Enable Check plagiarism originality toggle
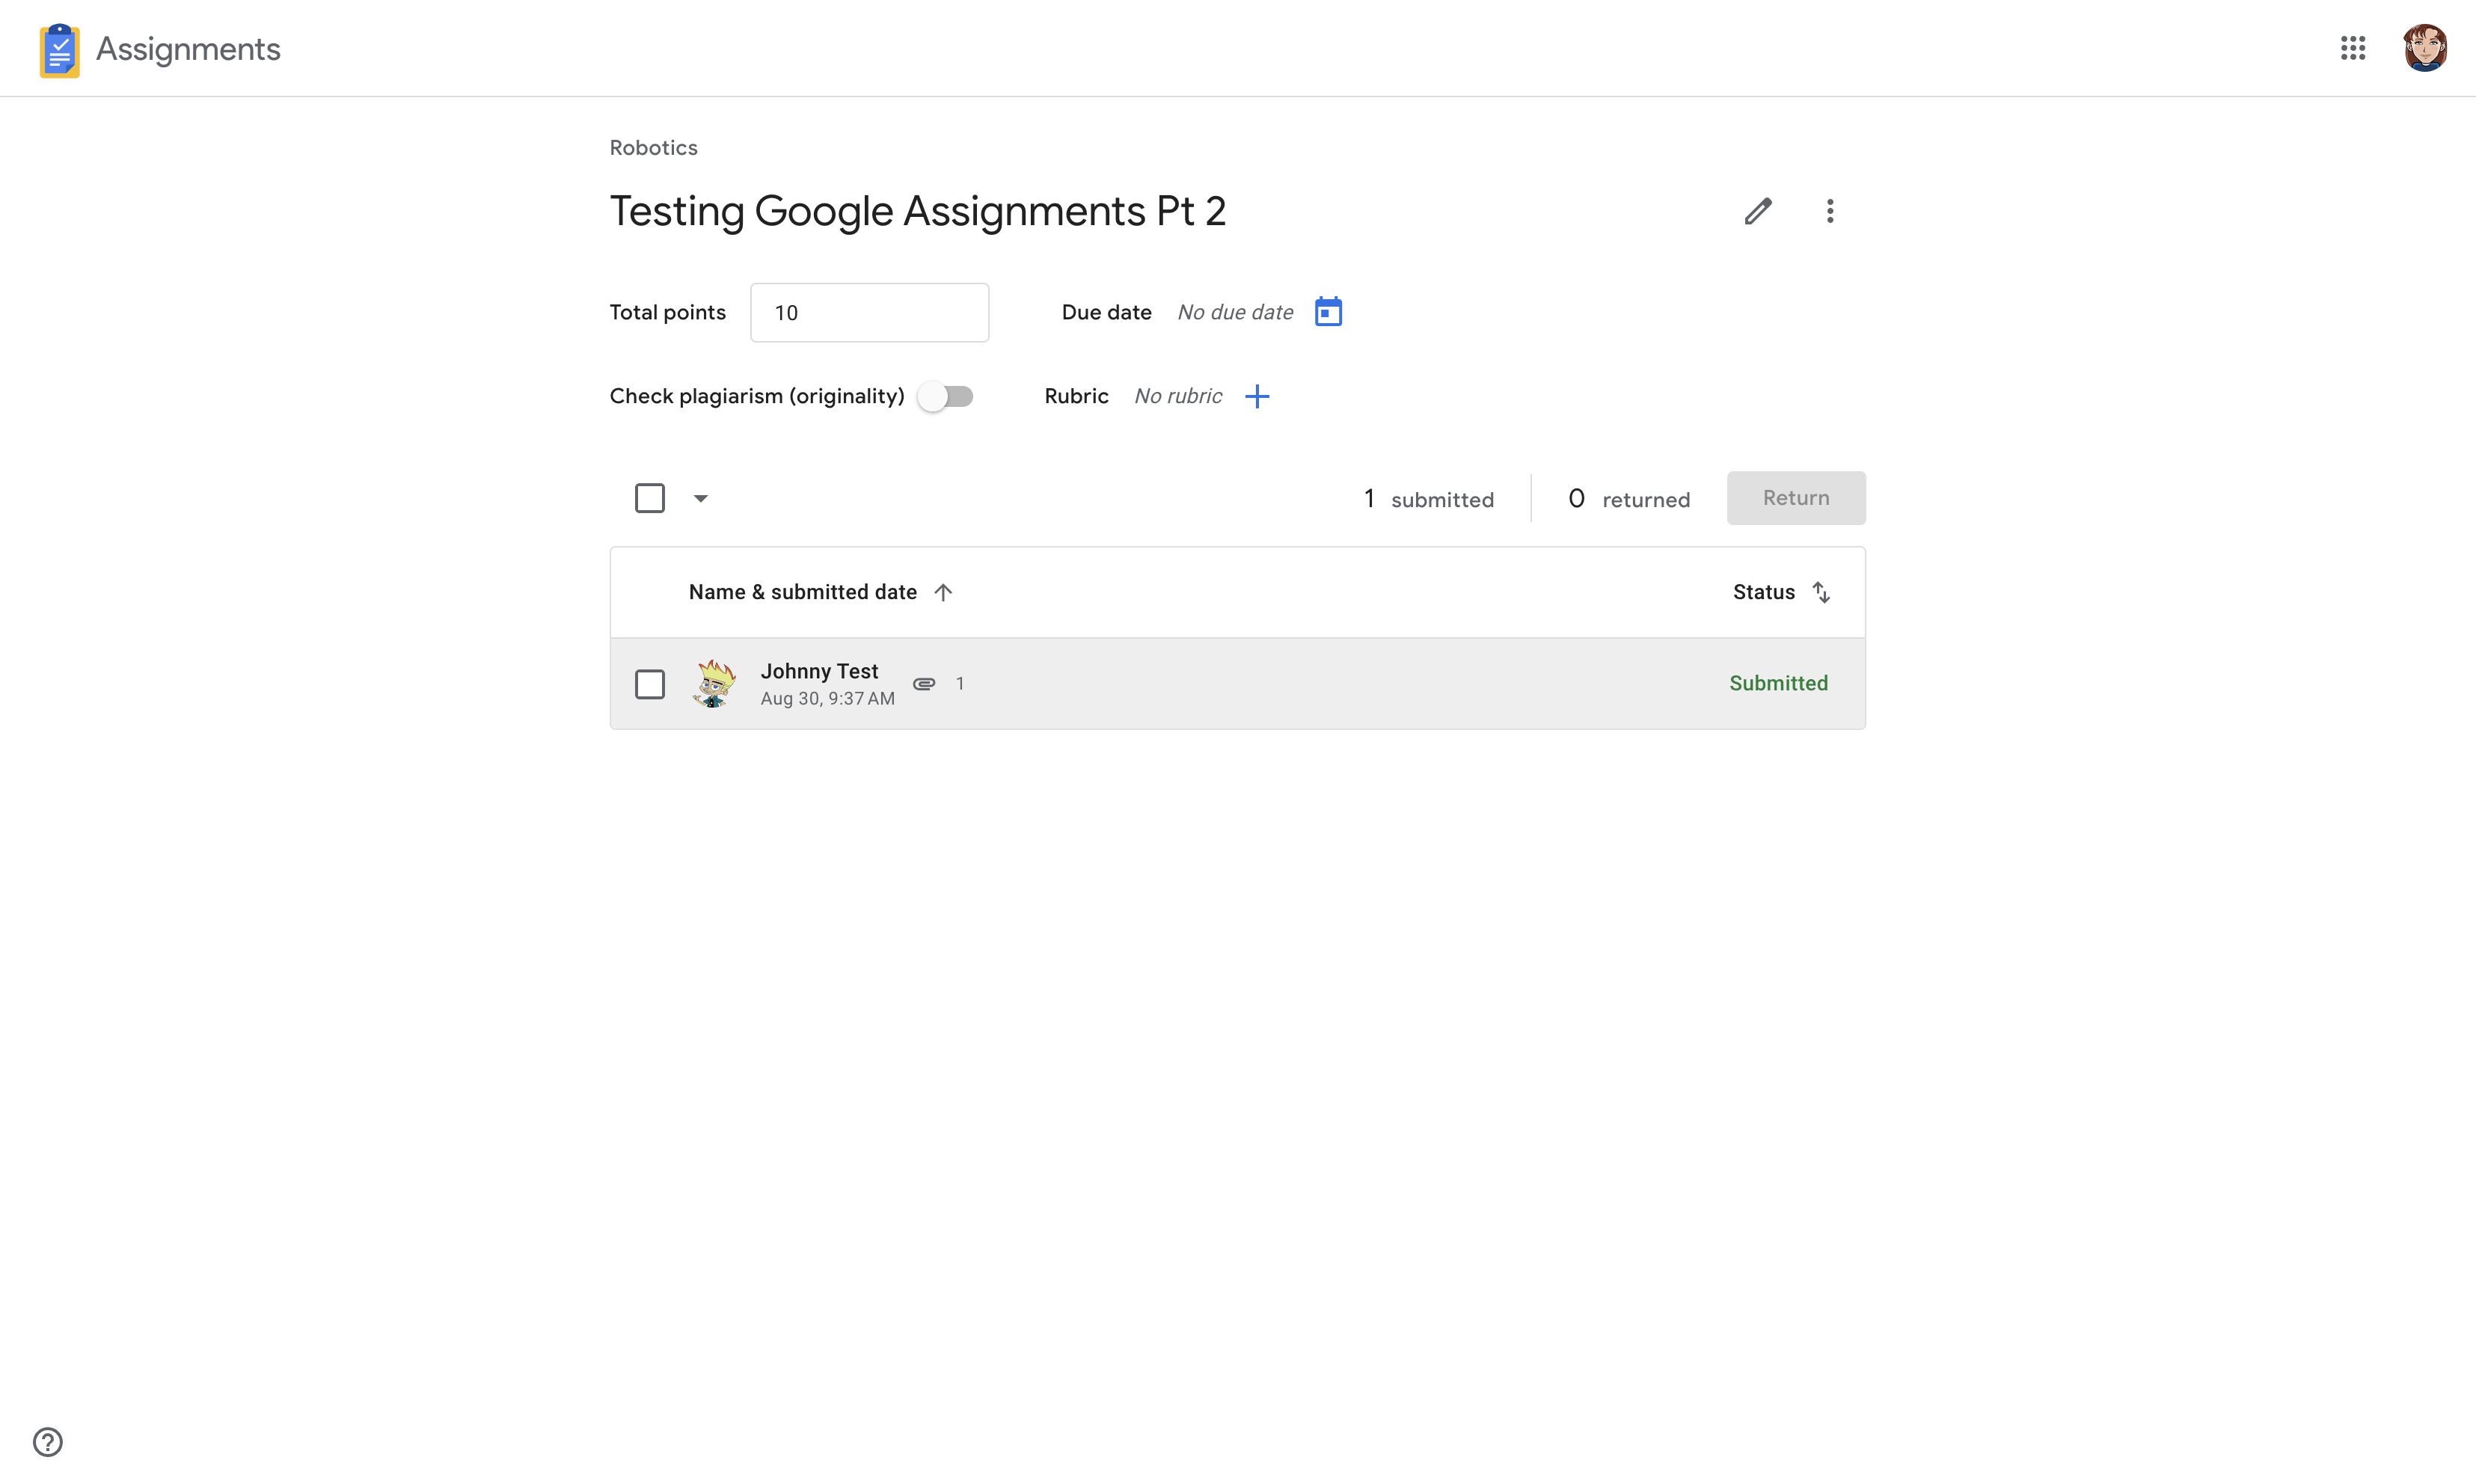 tap(946, 397)
